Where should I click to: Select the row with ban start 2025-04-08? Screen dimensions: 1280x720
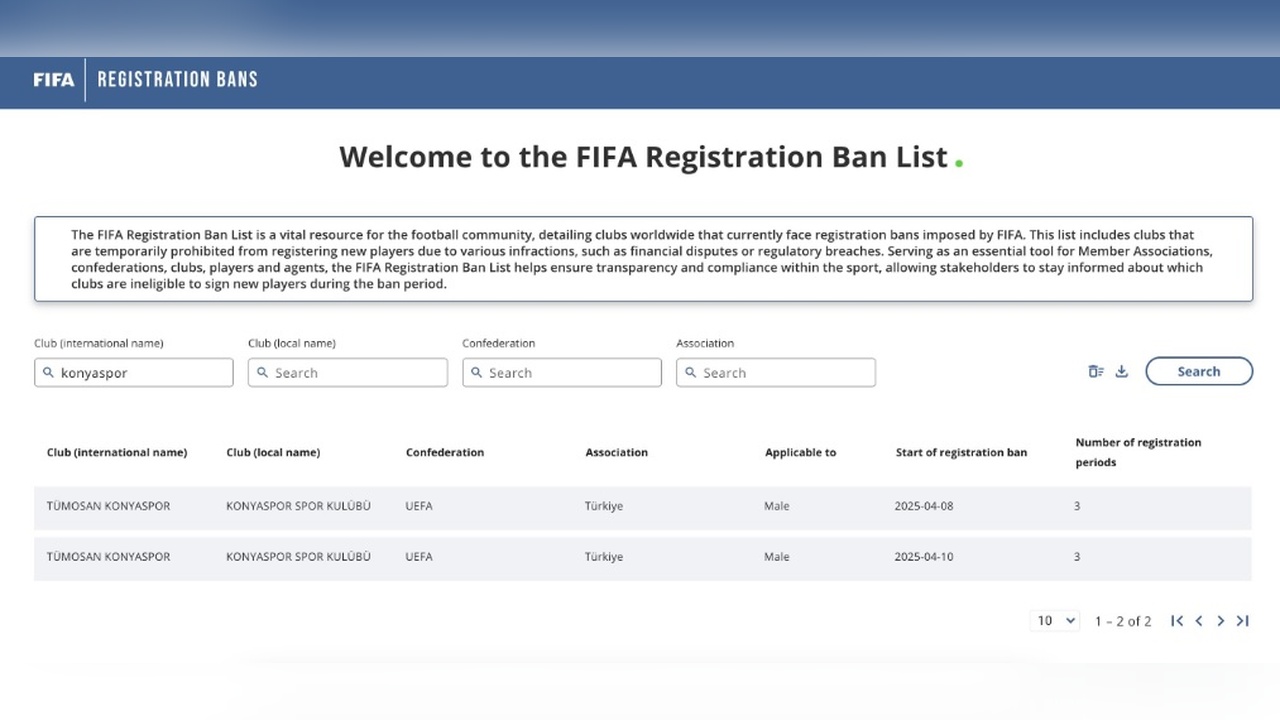pos(642,507)
